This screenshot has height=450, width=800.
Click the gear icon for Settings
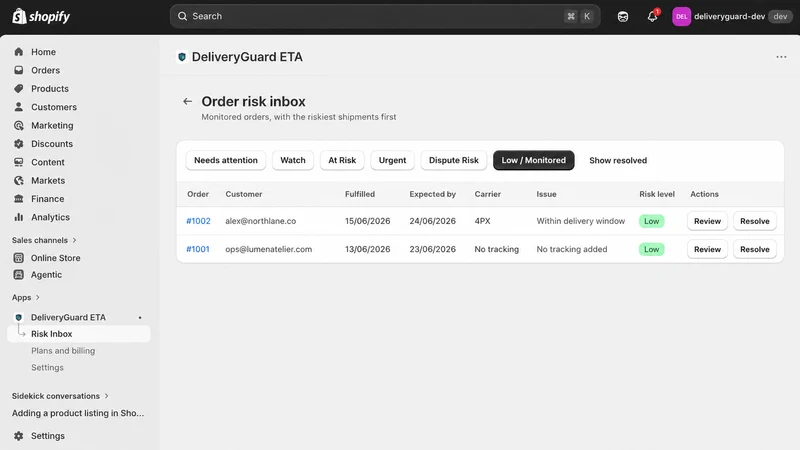(19, 436)
